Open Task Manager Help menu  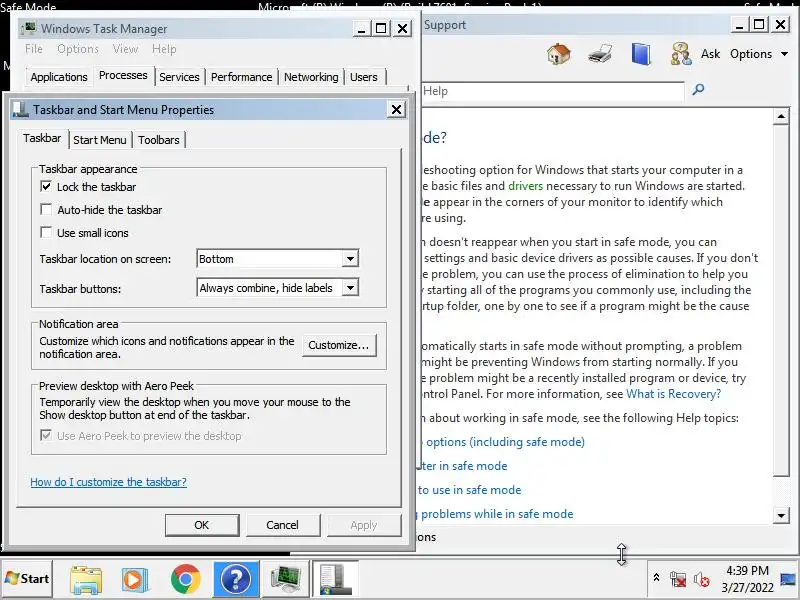tap(164, 49)
